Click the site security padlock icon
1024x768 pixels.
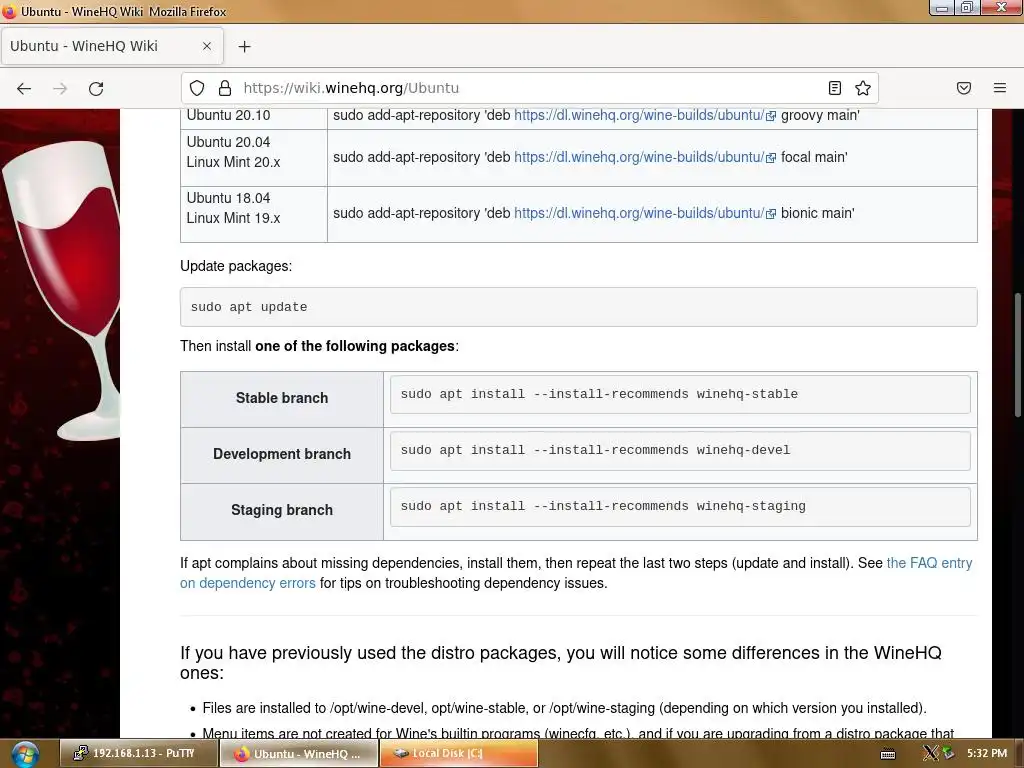225,88
